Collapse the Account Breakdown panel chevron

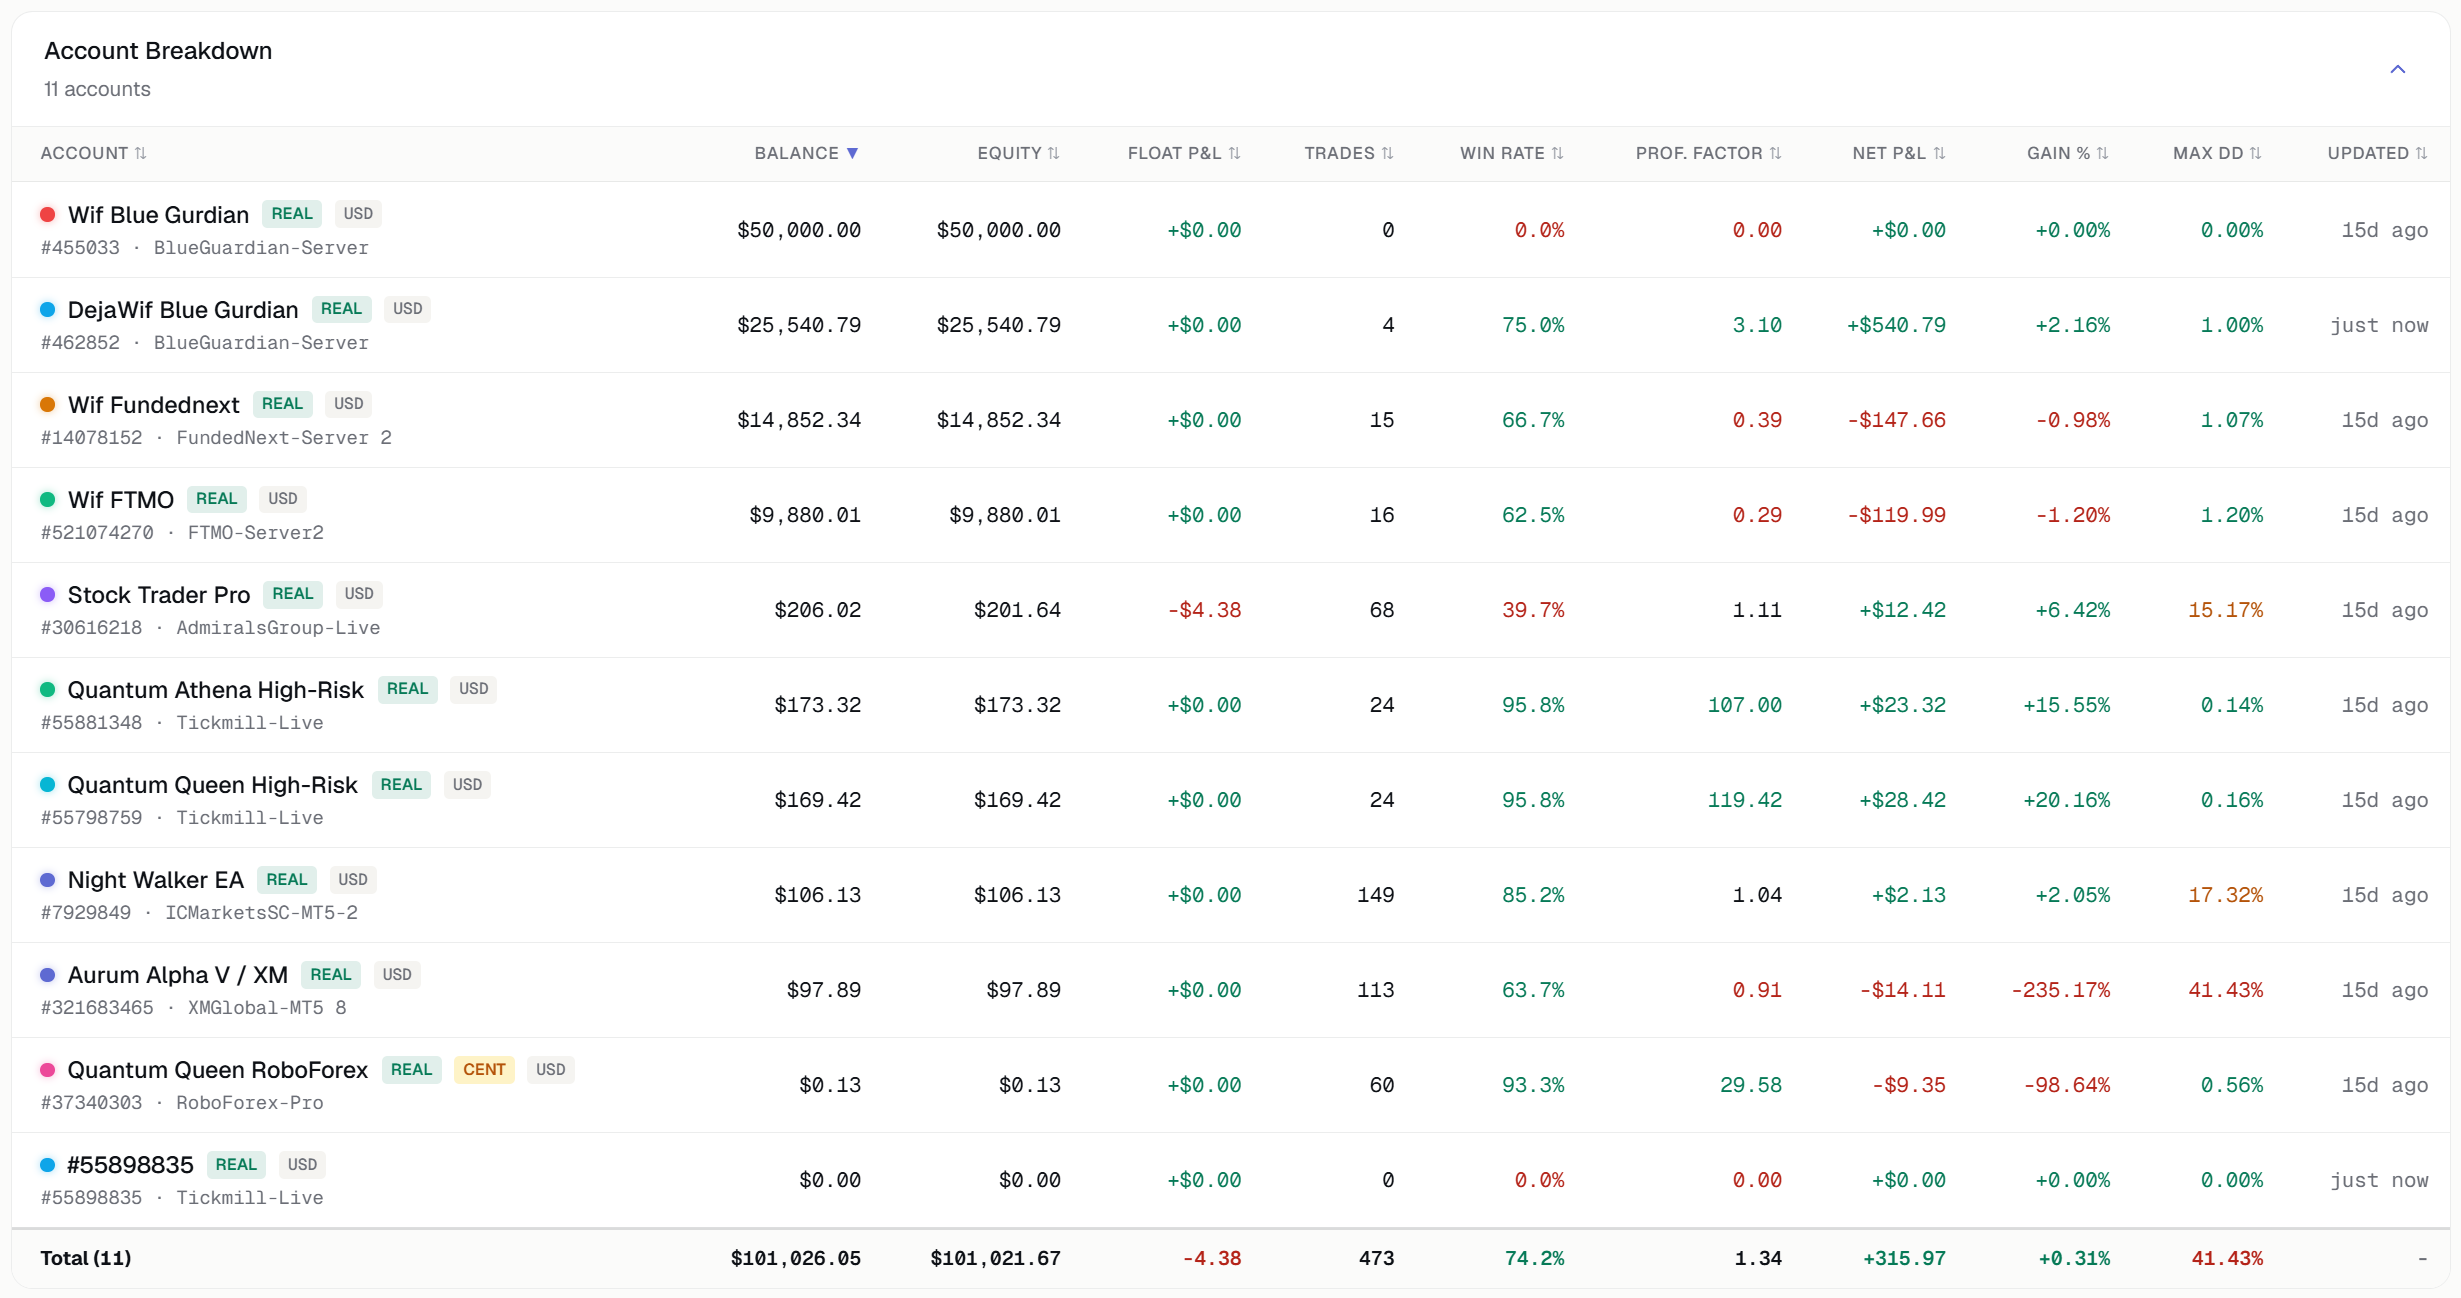coord(2397,69)
